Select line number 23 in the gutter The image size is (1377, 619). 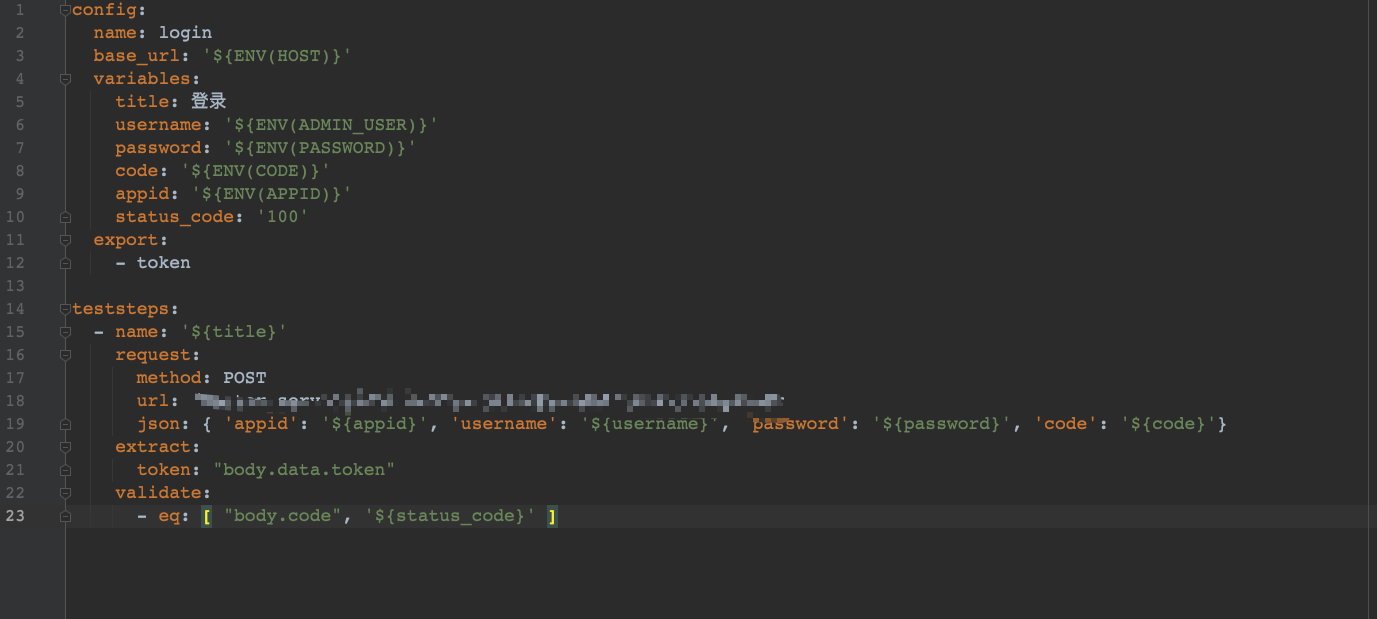tap(16, 515)
